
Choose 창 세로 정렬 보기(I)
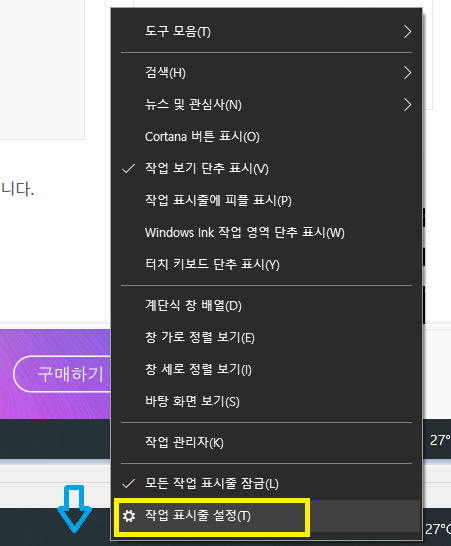click(266, 370)
